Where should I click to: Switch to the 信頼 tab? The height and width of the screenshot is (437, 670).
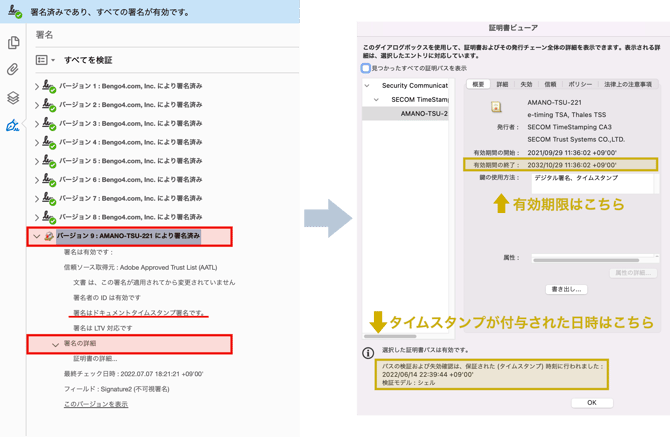[x=550, y=85]
